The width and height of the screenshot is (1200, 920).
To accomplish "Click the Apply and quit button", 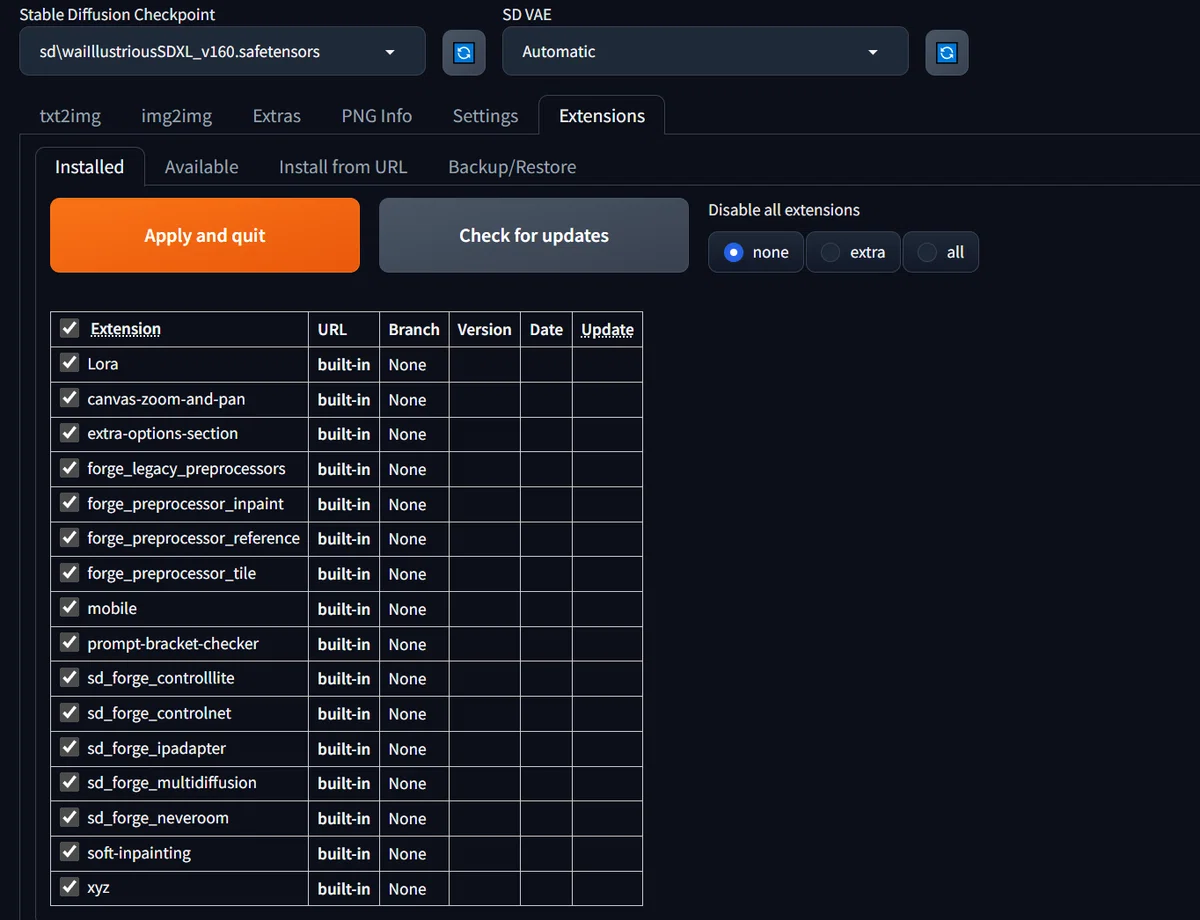I will coord(205,235).
